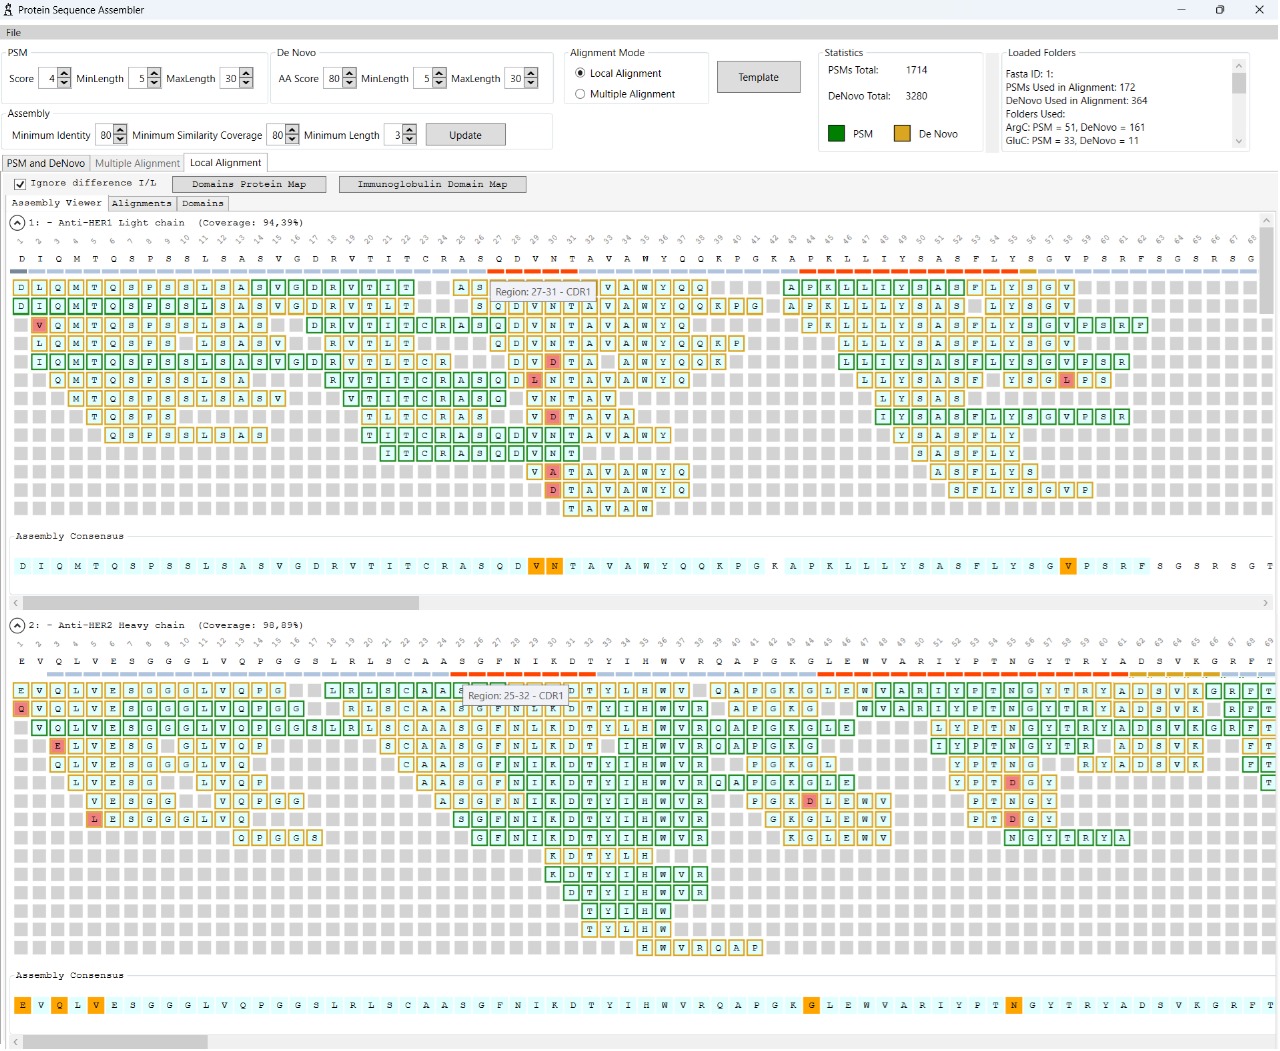Collapse the Anti-HER1 Light chain section
Screen dimensions: 1280x1051
click(16, 222)
